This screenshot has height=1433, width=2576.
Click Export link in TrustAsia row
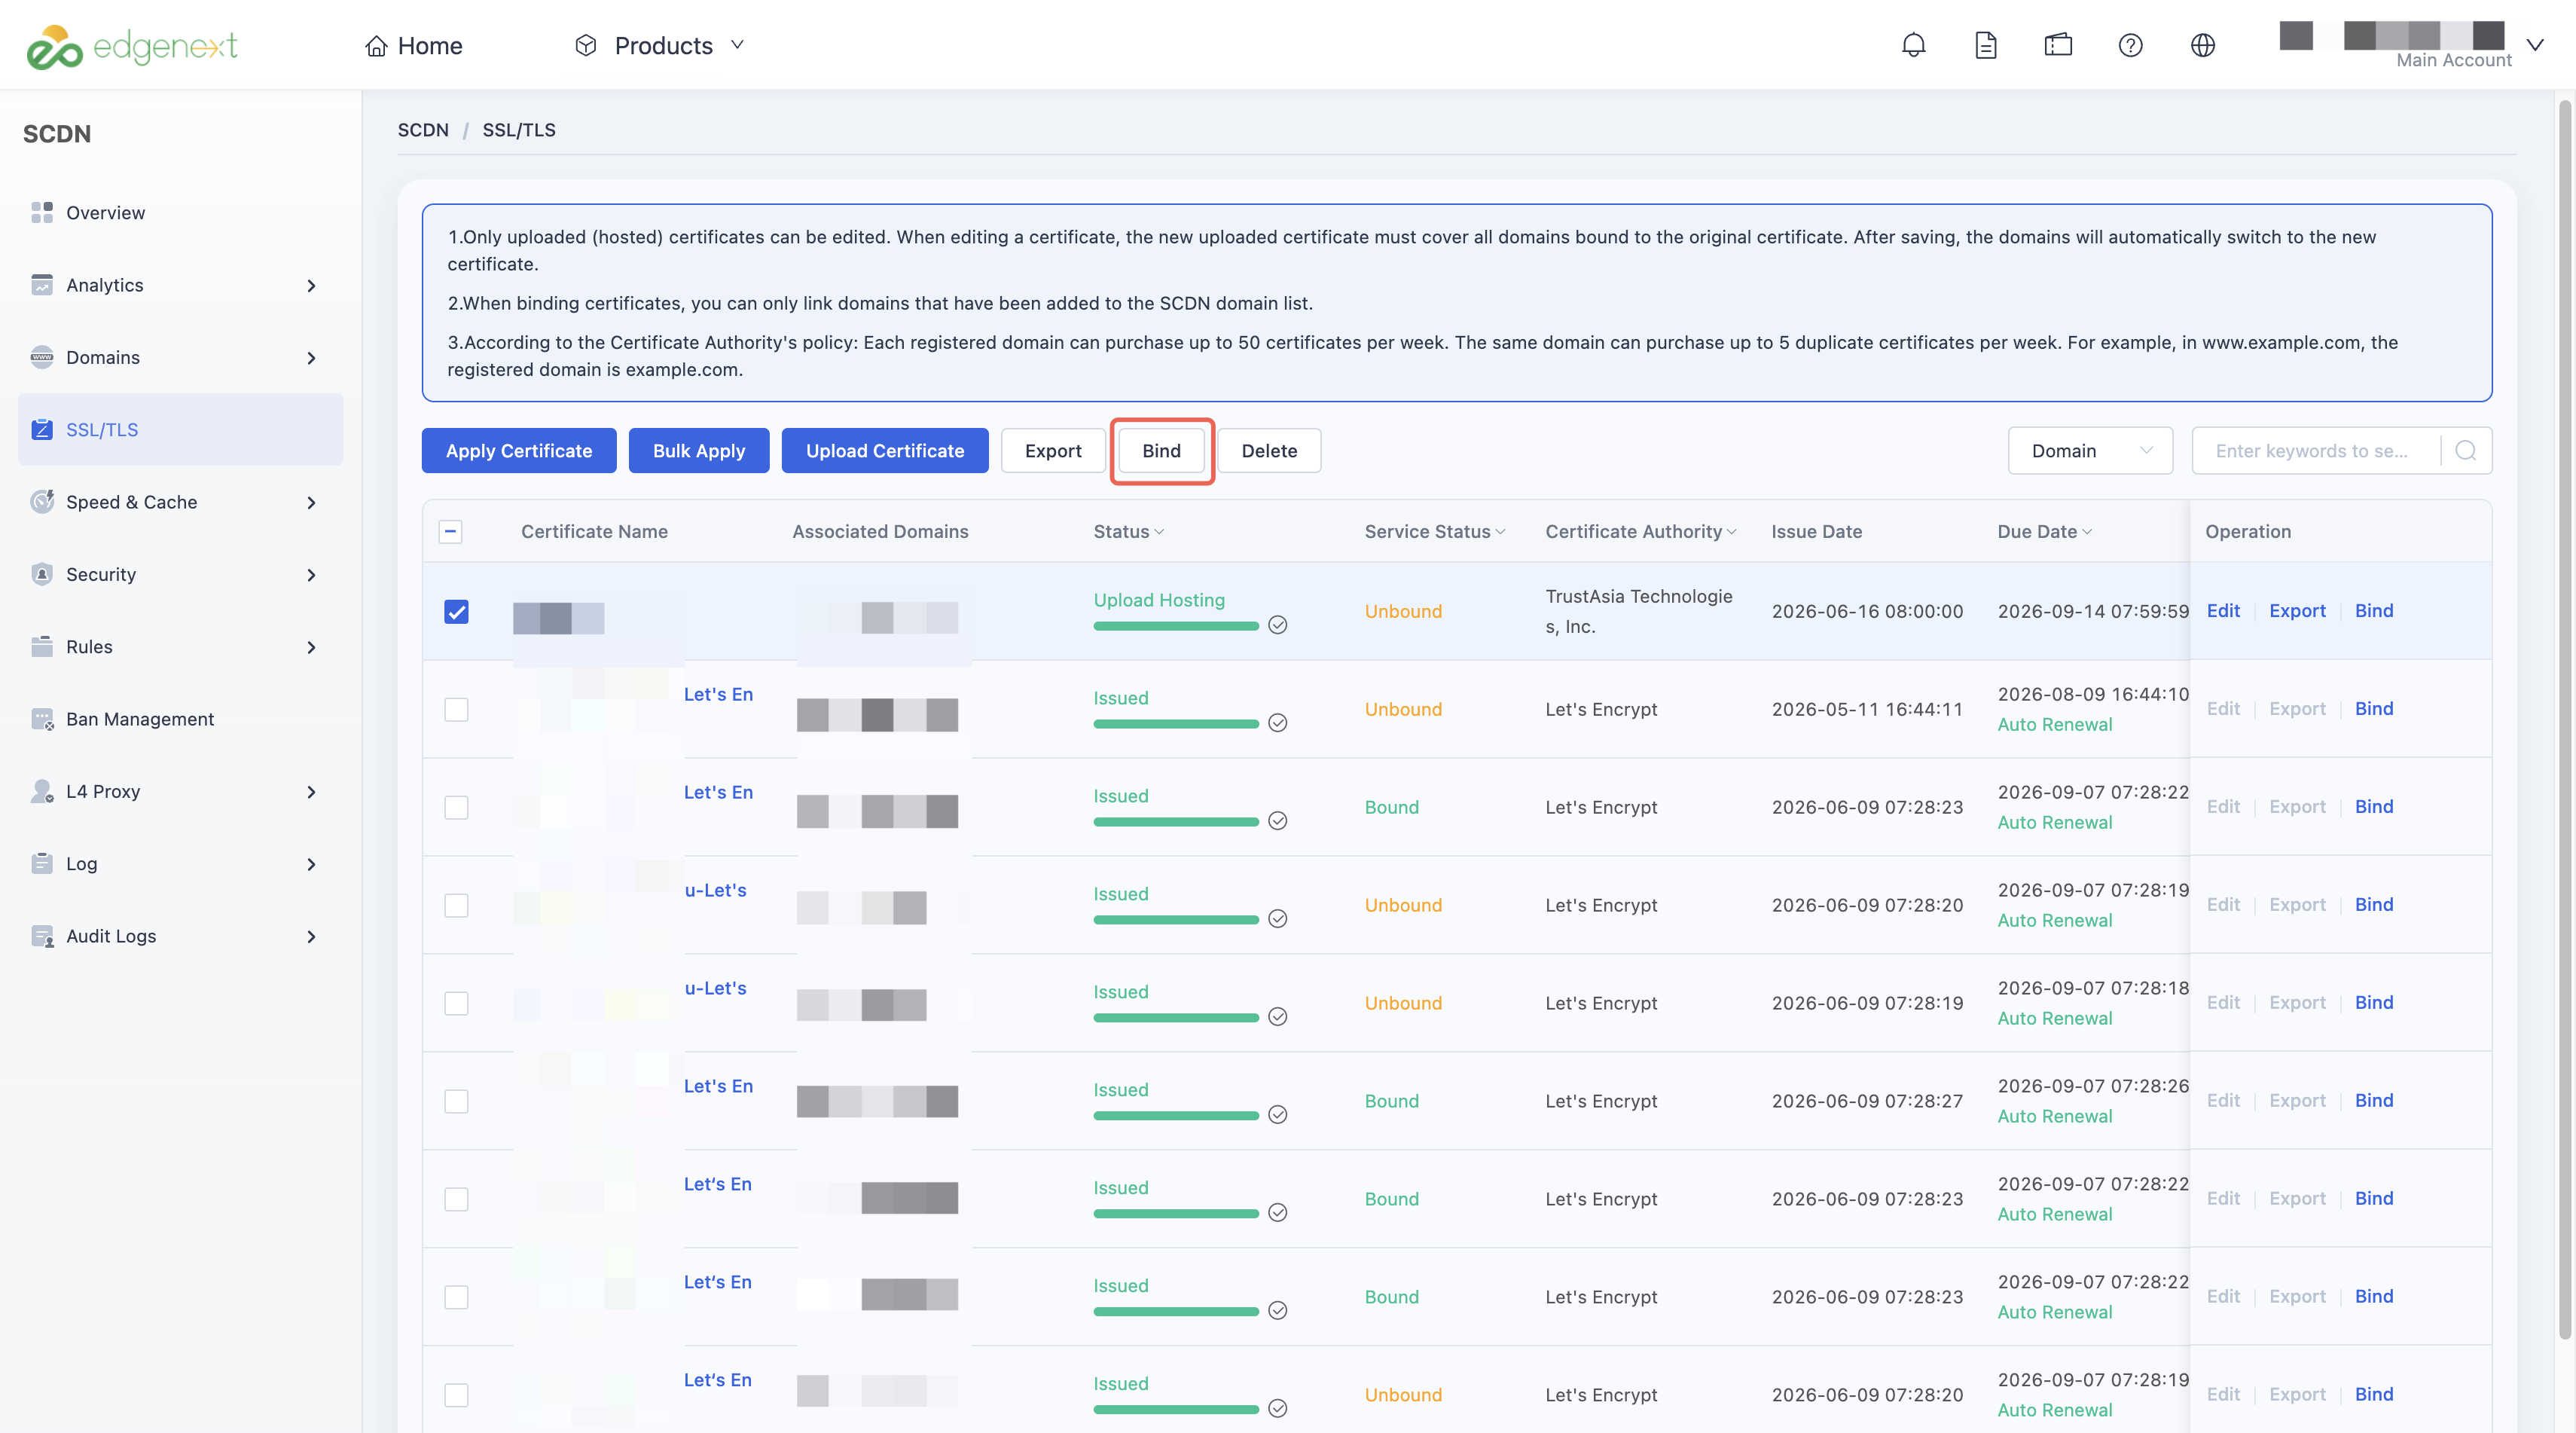[x=2297, y=611]
